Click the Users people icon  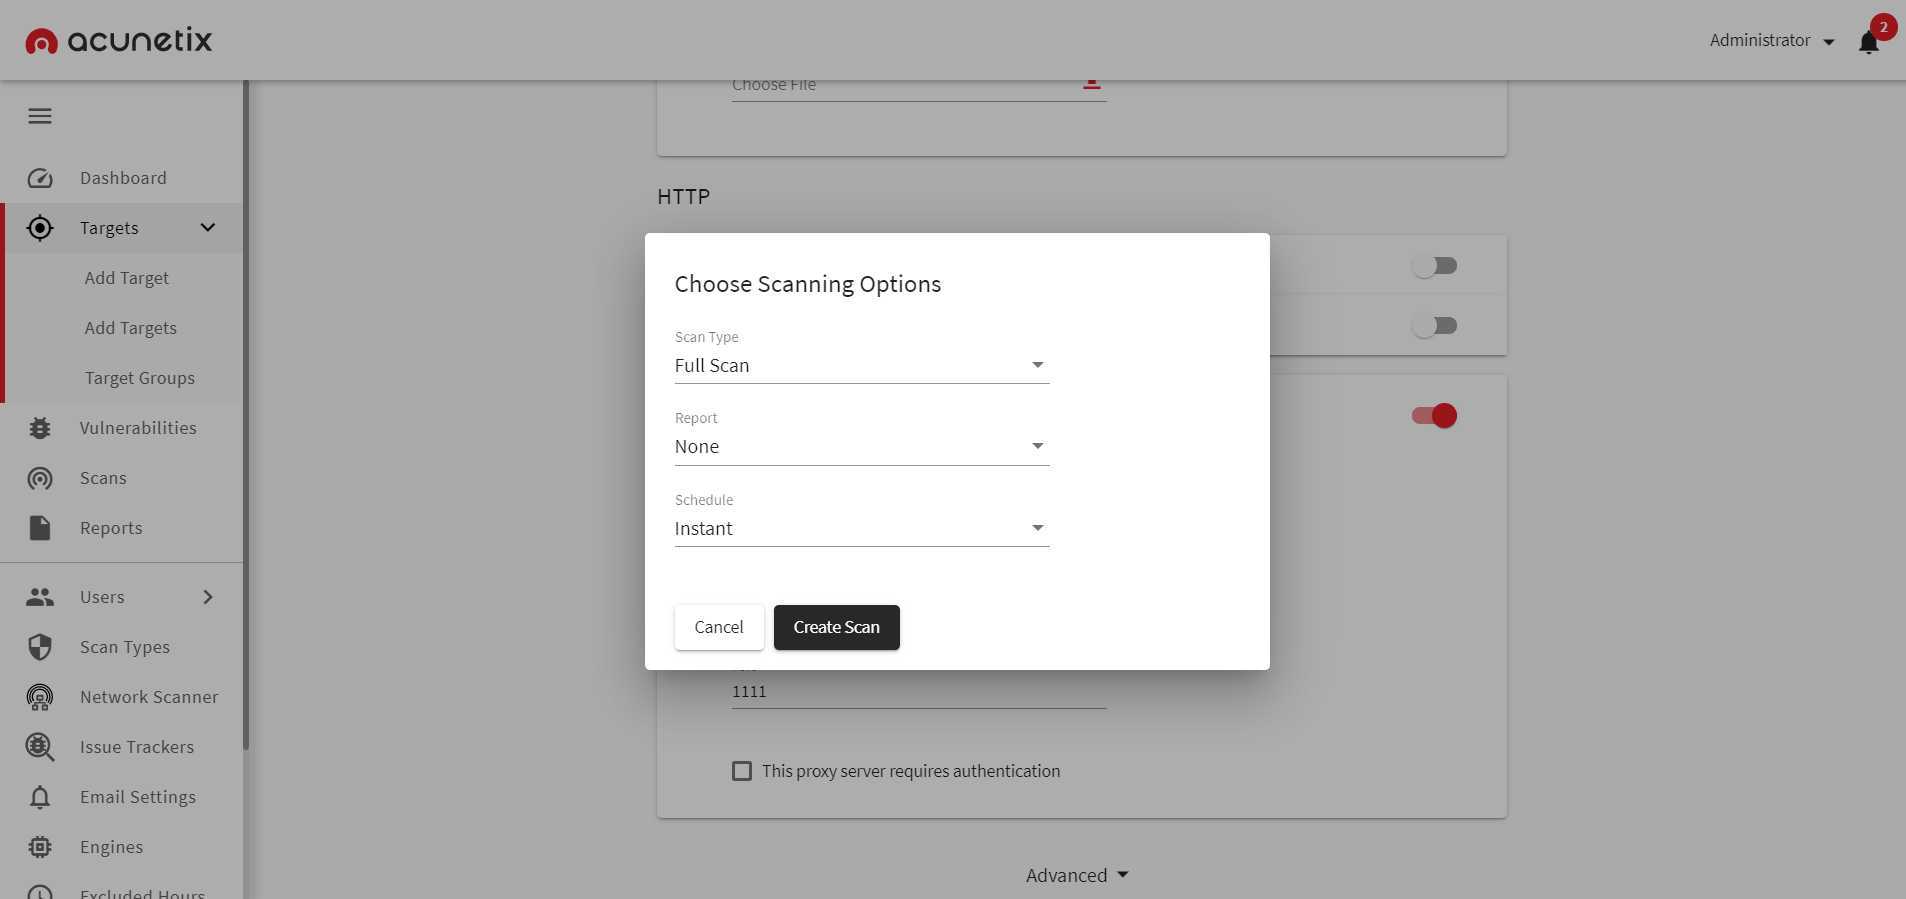(x=40, y=597)
